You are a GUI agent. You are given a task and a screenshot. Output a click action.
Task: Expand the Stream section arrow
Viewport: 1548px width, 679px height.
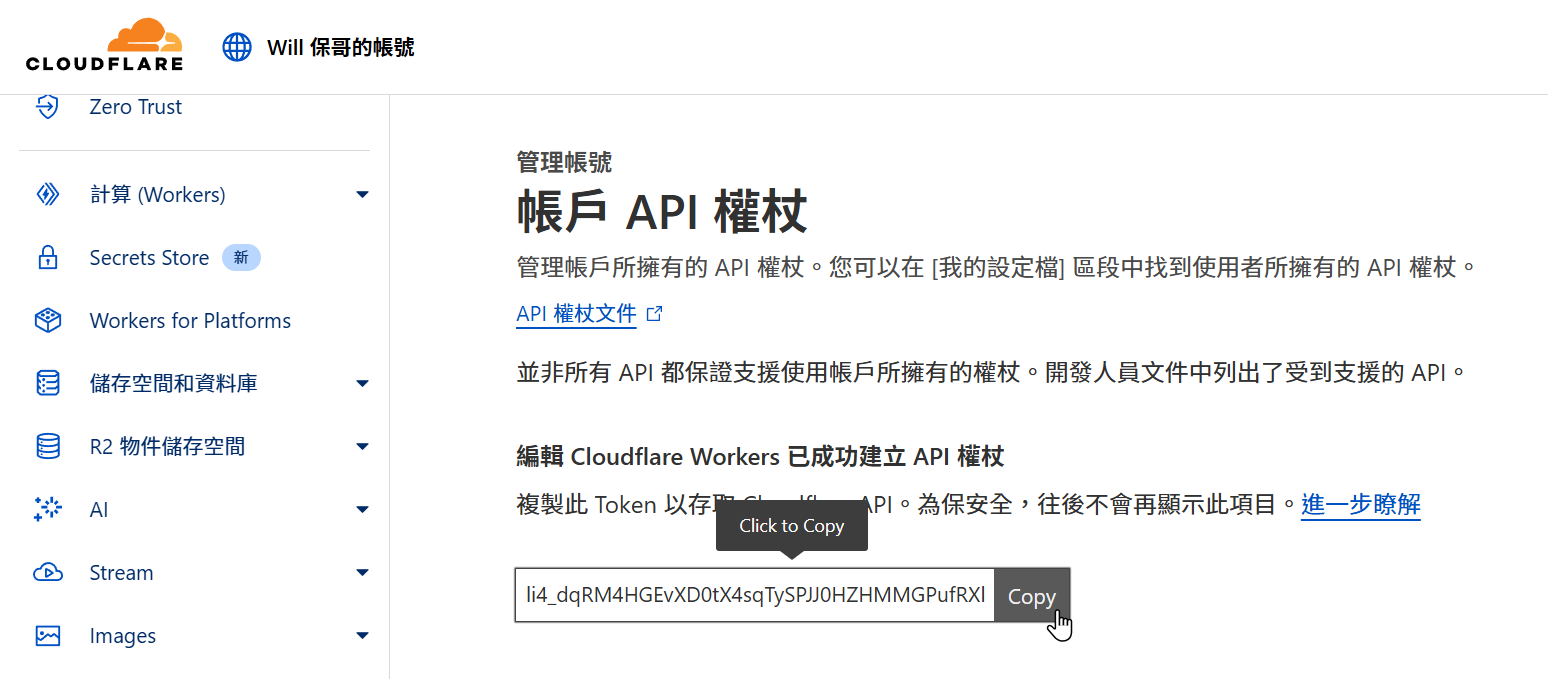coord(363,573)
